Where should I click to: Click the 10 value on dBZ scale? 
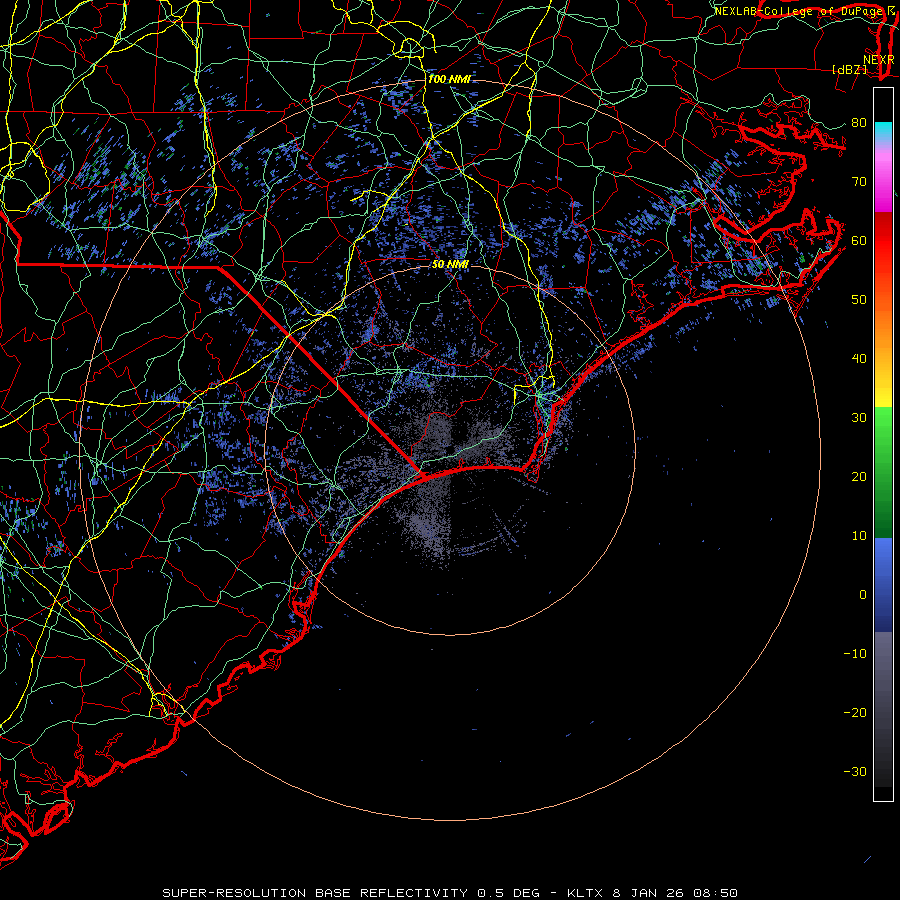coord(859,536)
